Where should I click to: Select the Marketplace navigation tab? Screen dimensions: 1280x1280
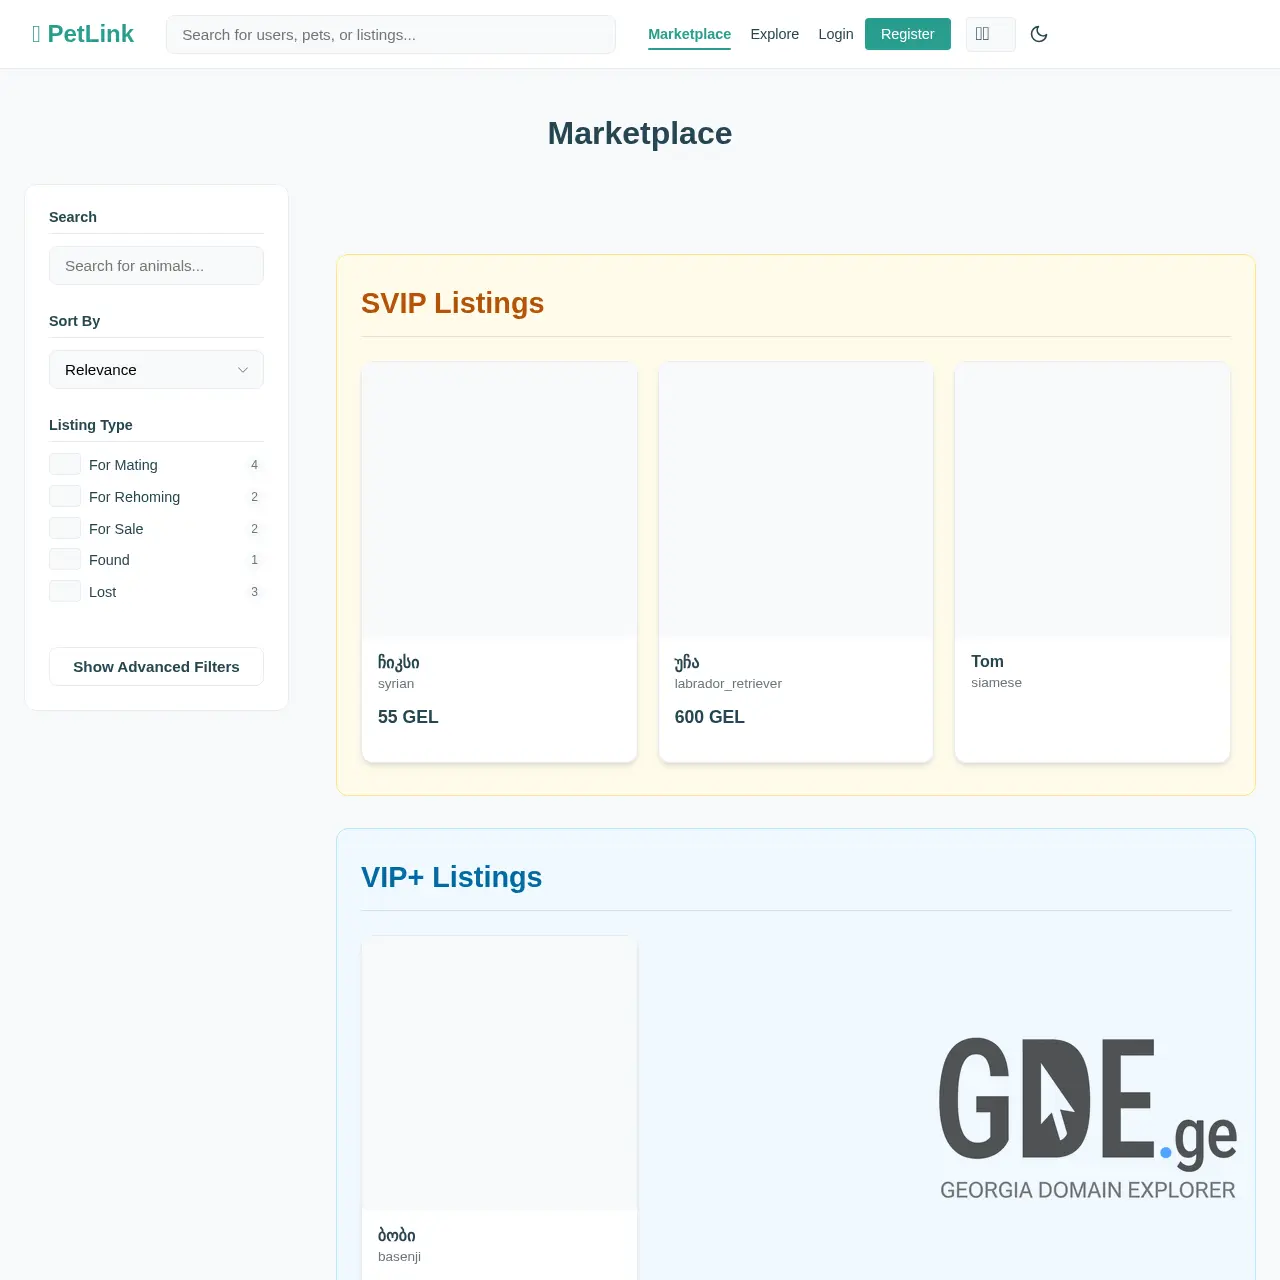(x=689, y=33)
